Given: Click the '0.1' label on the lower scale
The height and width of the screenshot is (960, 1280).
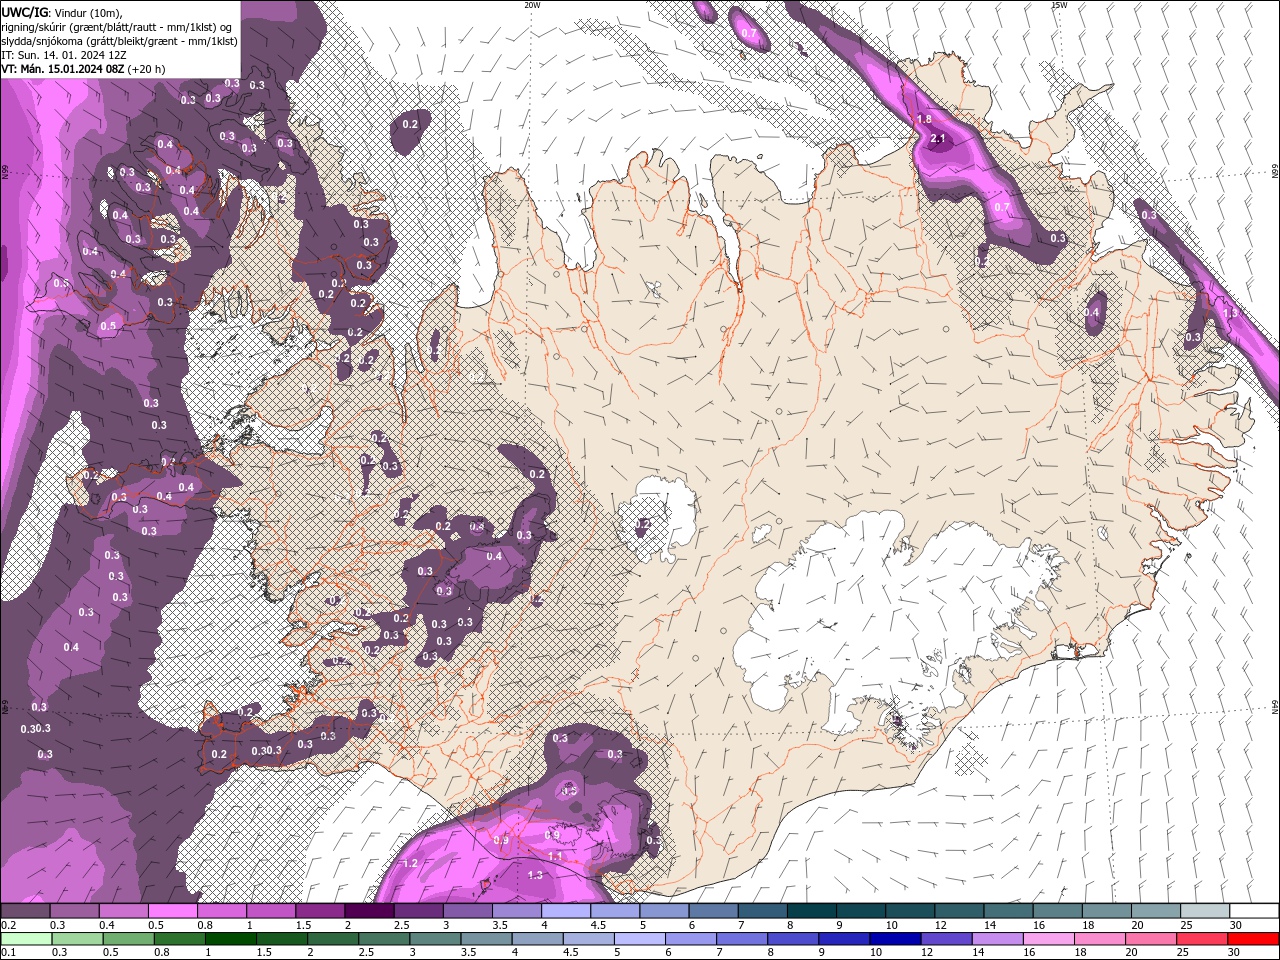Looking at the screenshot, I should [x=8, y=953].
